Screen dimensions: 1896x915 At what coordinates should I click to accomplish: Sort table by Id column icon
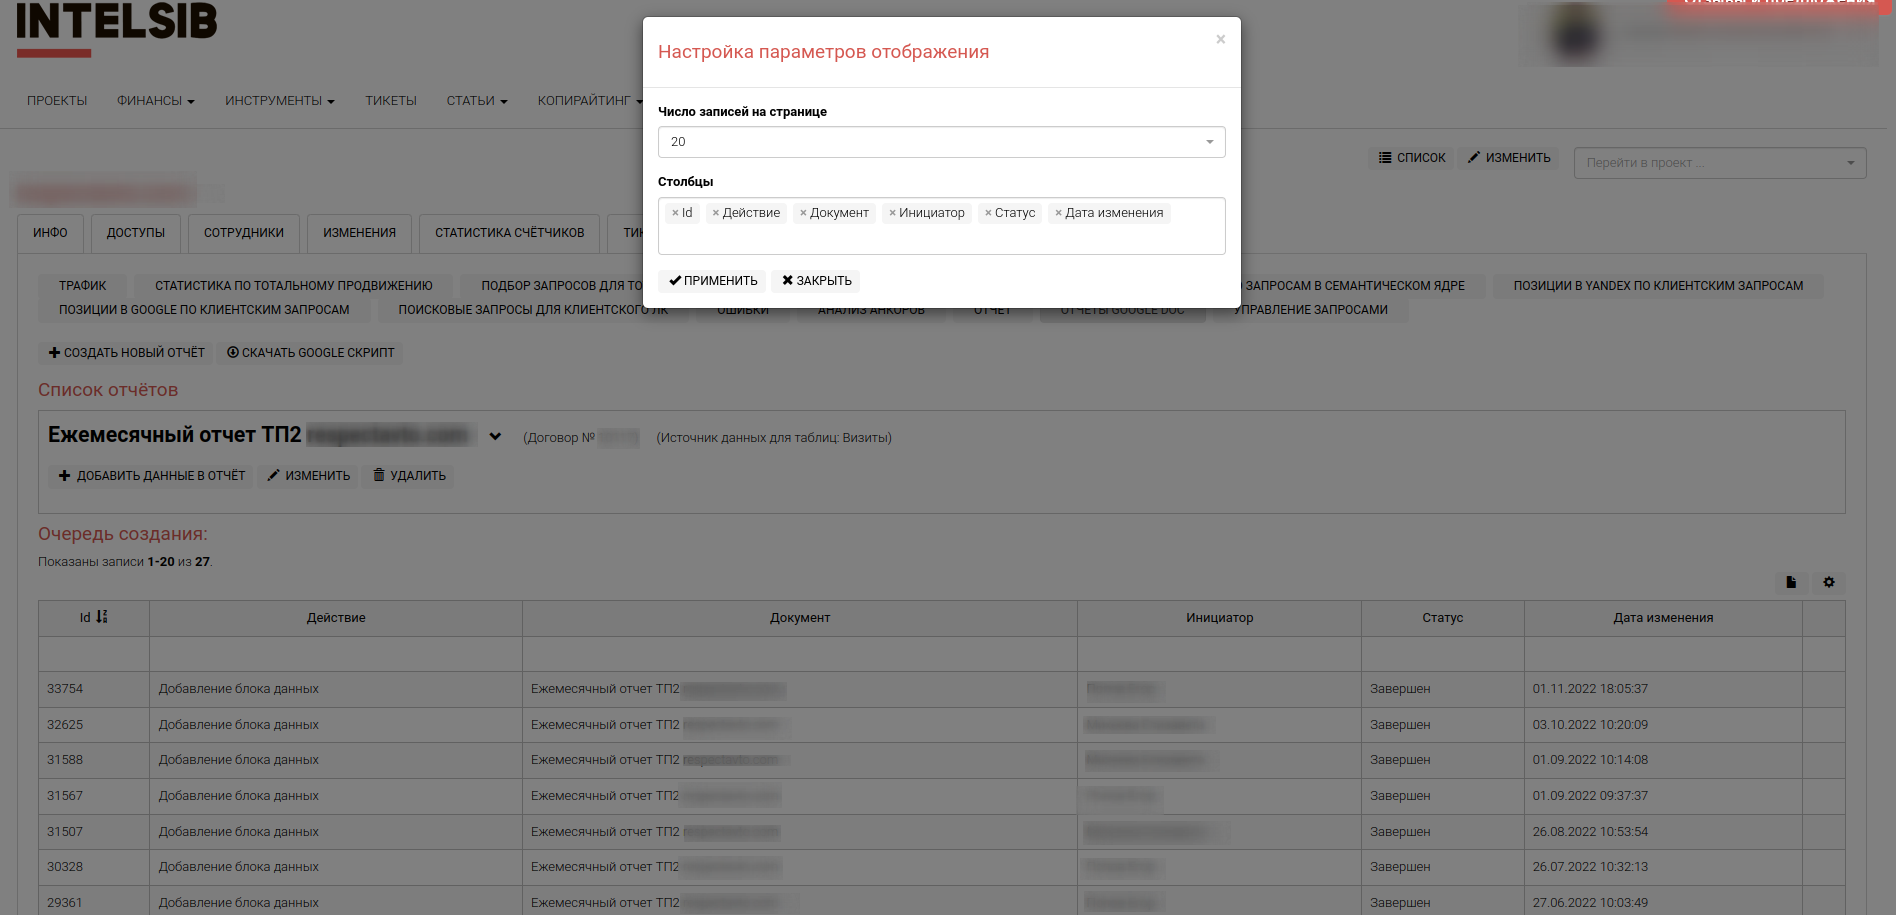[101, 617]
